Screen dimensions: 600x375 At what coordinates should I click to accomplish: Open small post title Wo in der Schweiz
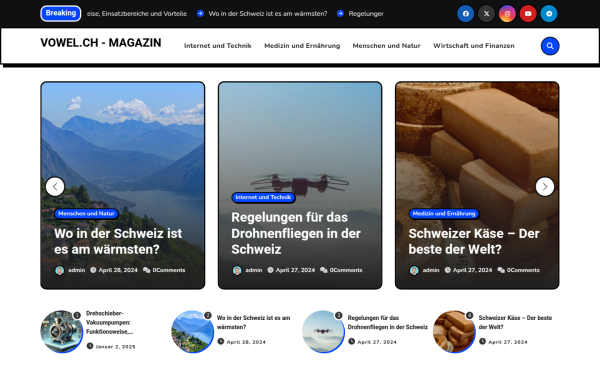coord(253,323)
